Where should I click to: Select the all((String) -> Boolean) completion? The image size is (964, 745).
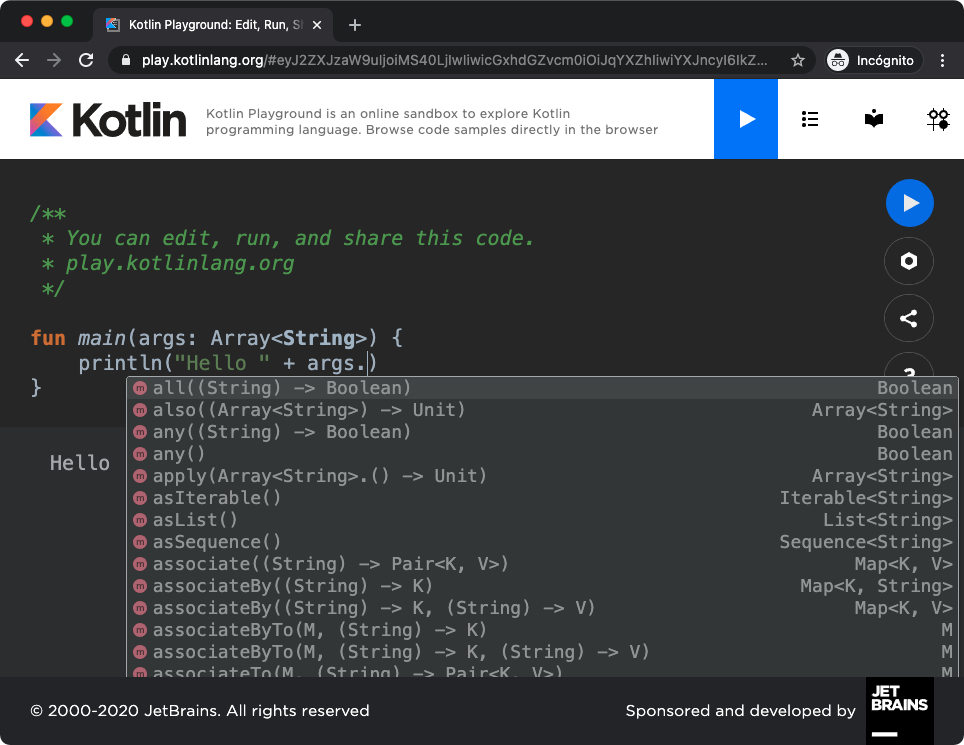[270, 388]
